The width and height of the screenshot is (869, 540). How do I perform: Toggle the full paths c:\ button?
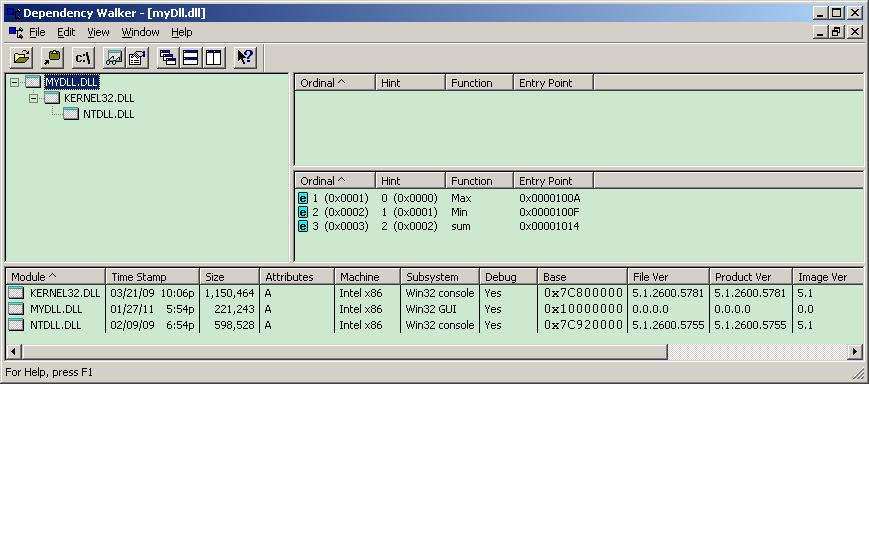coord(83,58)
